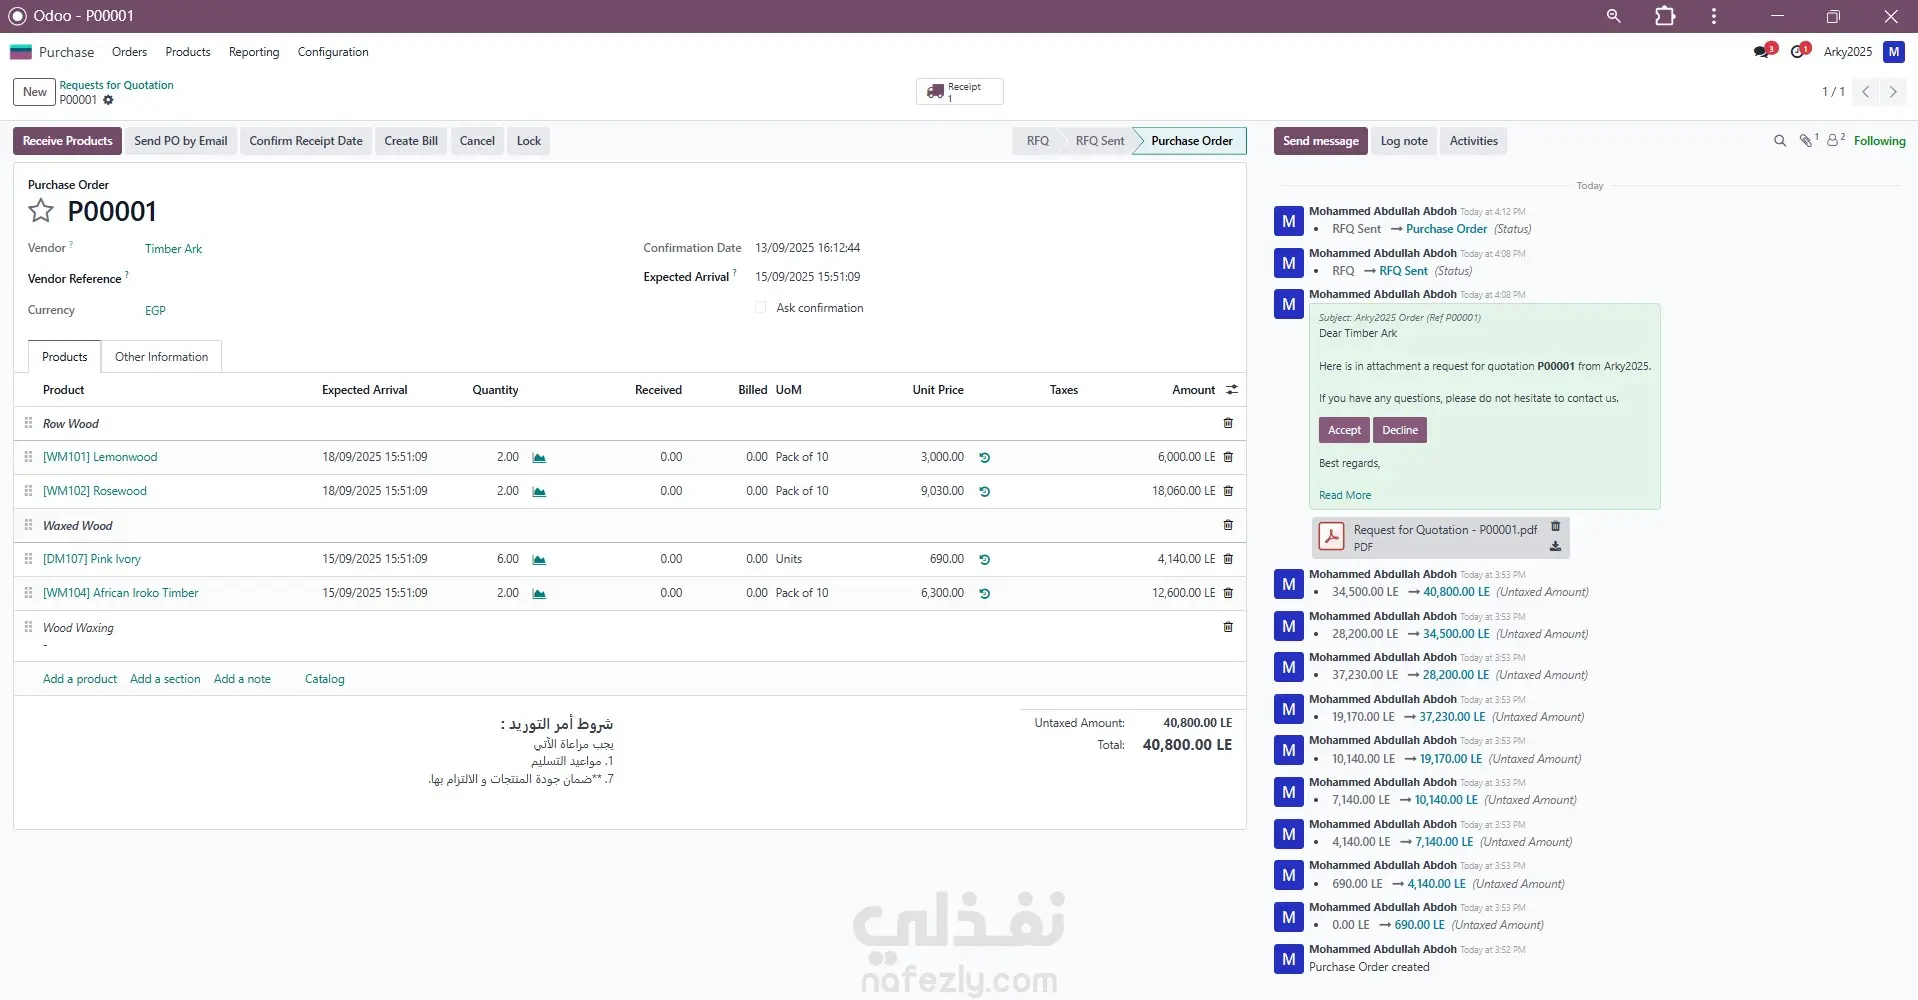
Task: Open column settings for the products table
Action: coord(1232,390)
